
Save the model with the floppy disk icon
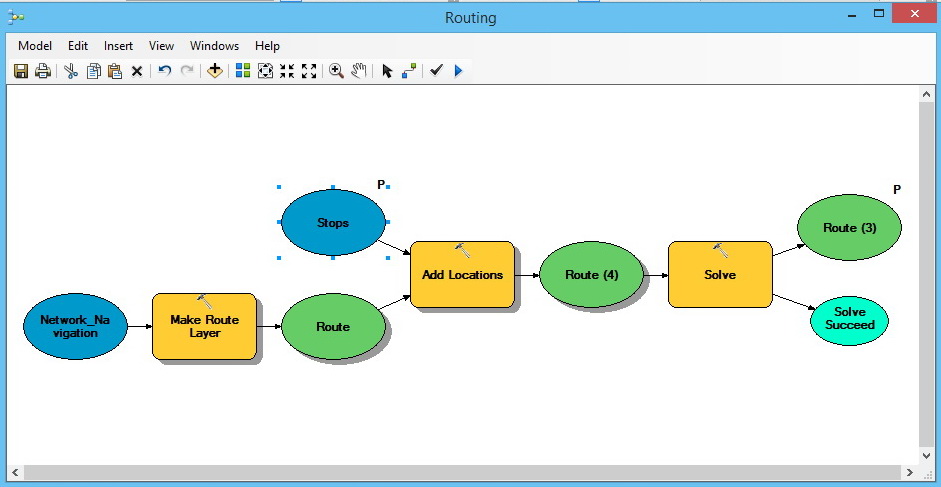coord(21,71)
